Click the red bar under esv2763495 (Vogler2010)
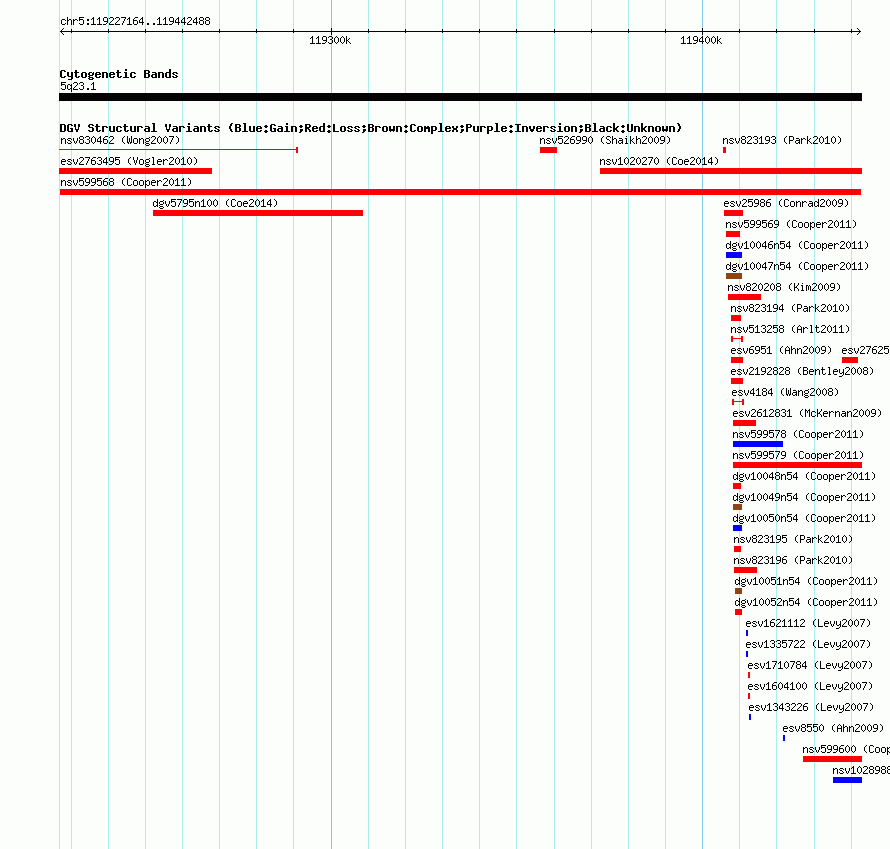 (x=136, y=171)
